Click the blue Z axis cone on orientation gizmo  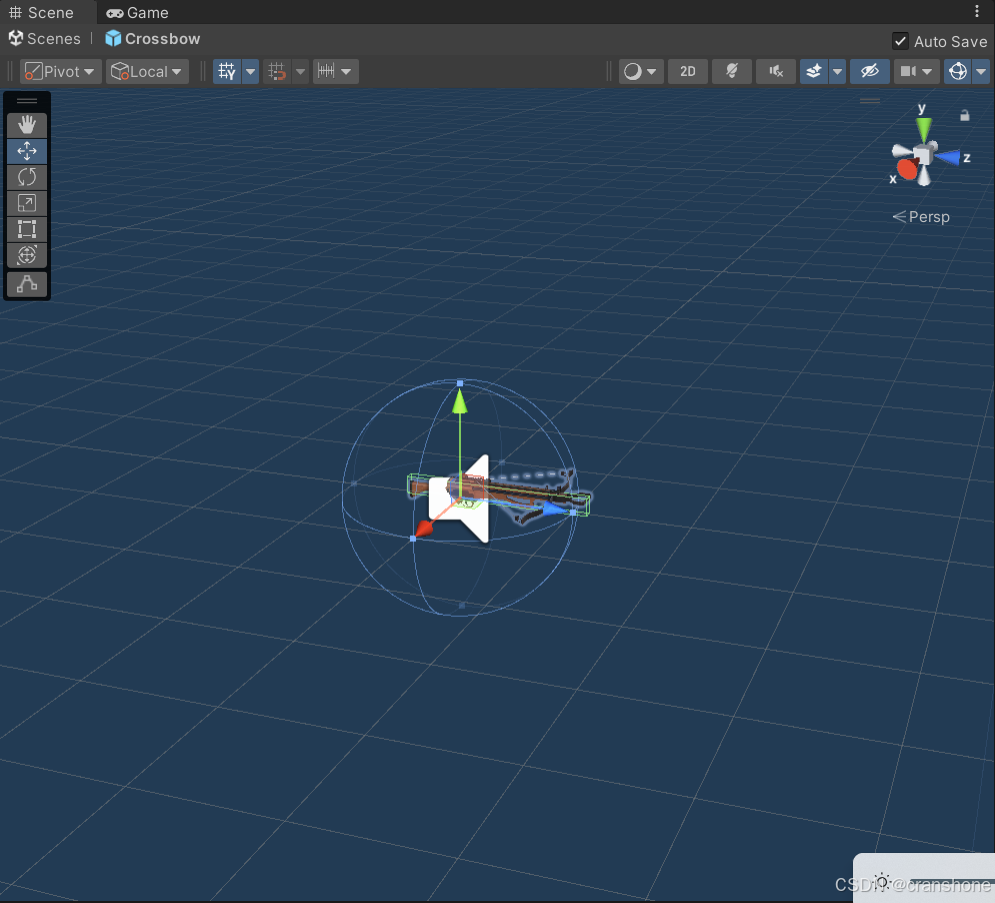(949, 157)
